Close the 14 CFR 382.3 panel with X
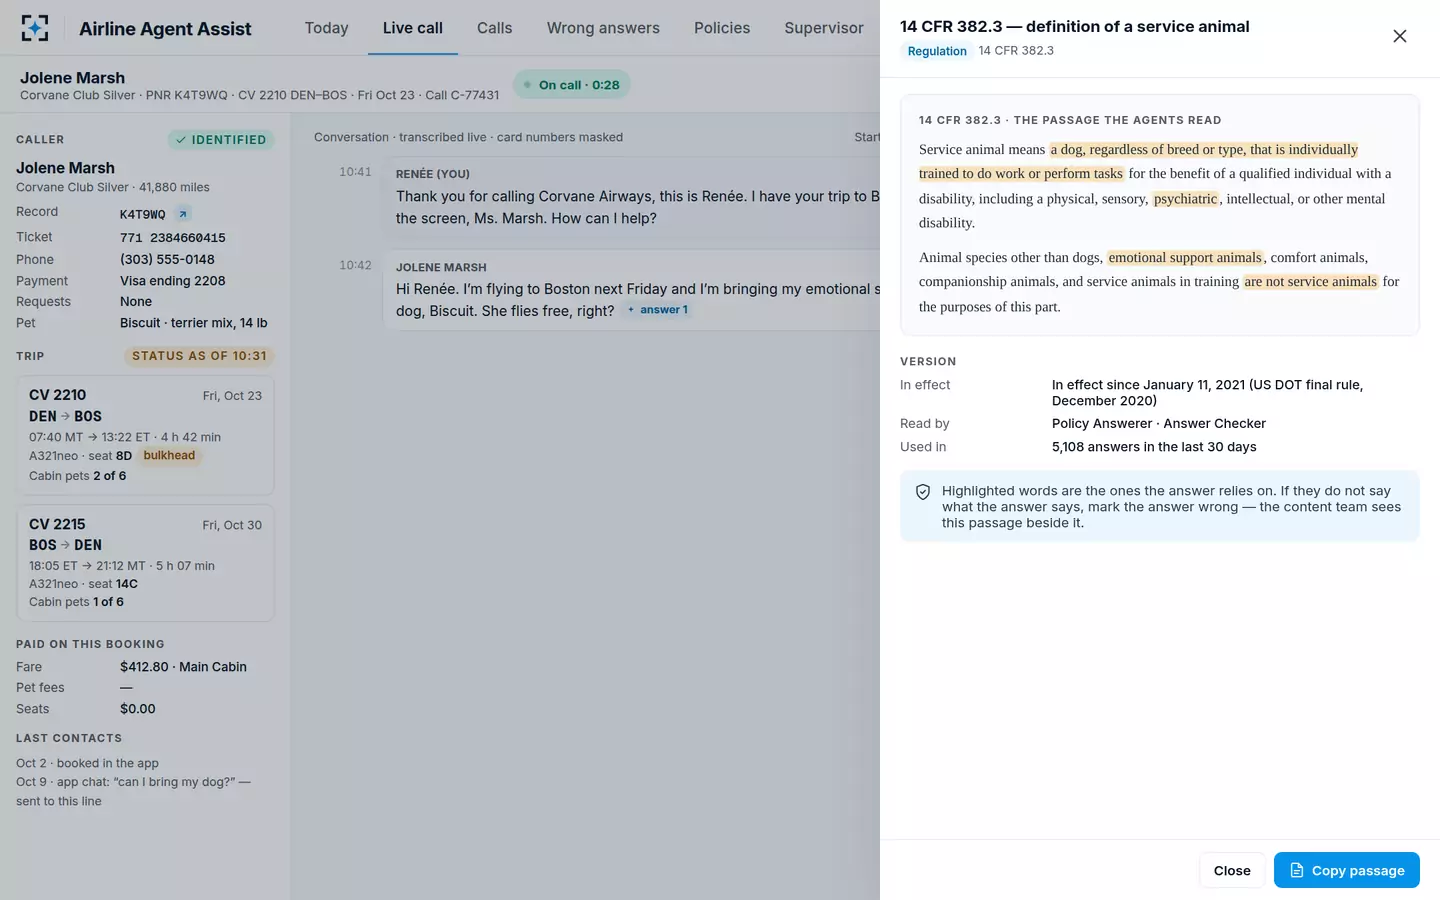 click(1400, 36)
